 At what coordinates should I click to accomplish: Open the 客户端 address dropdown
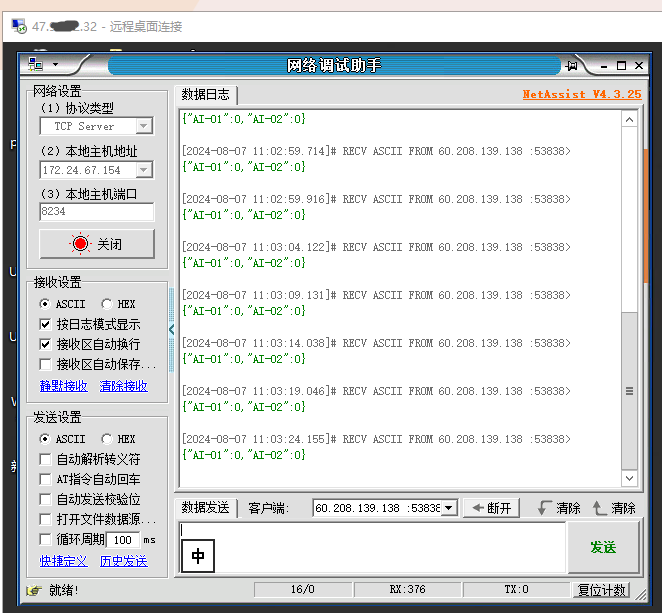click(x=449, y=508)
